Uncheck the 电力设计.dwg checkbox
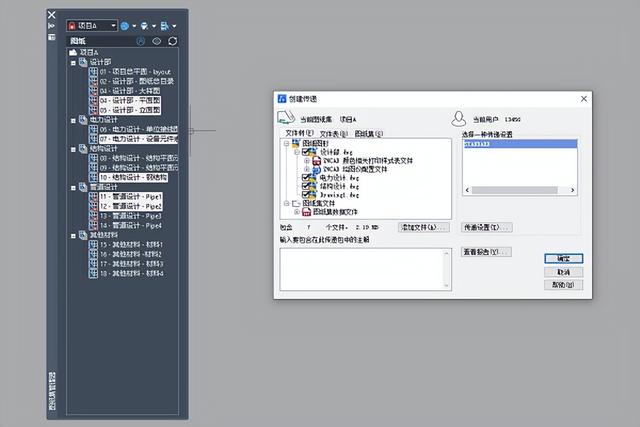 point(307,178)
